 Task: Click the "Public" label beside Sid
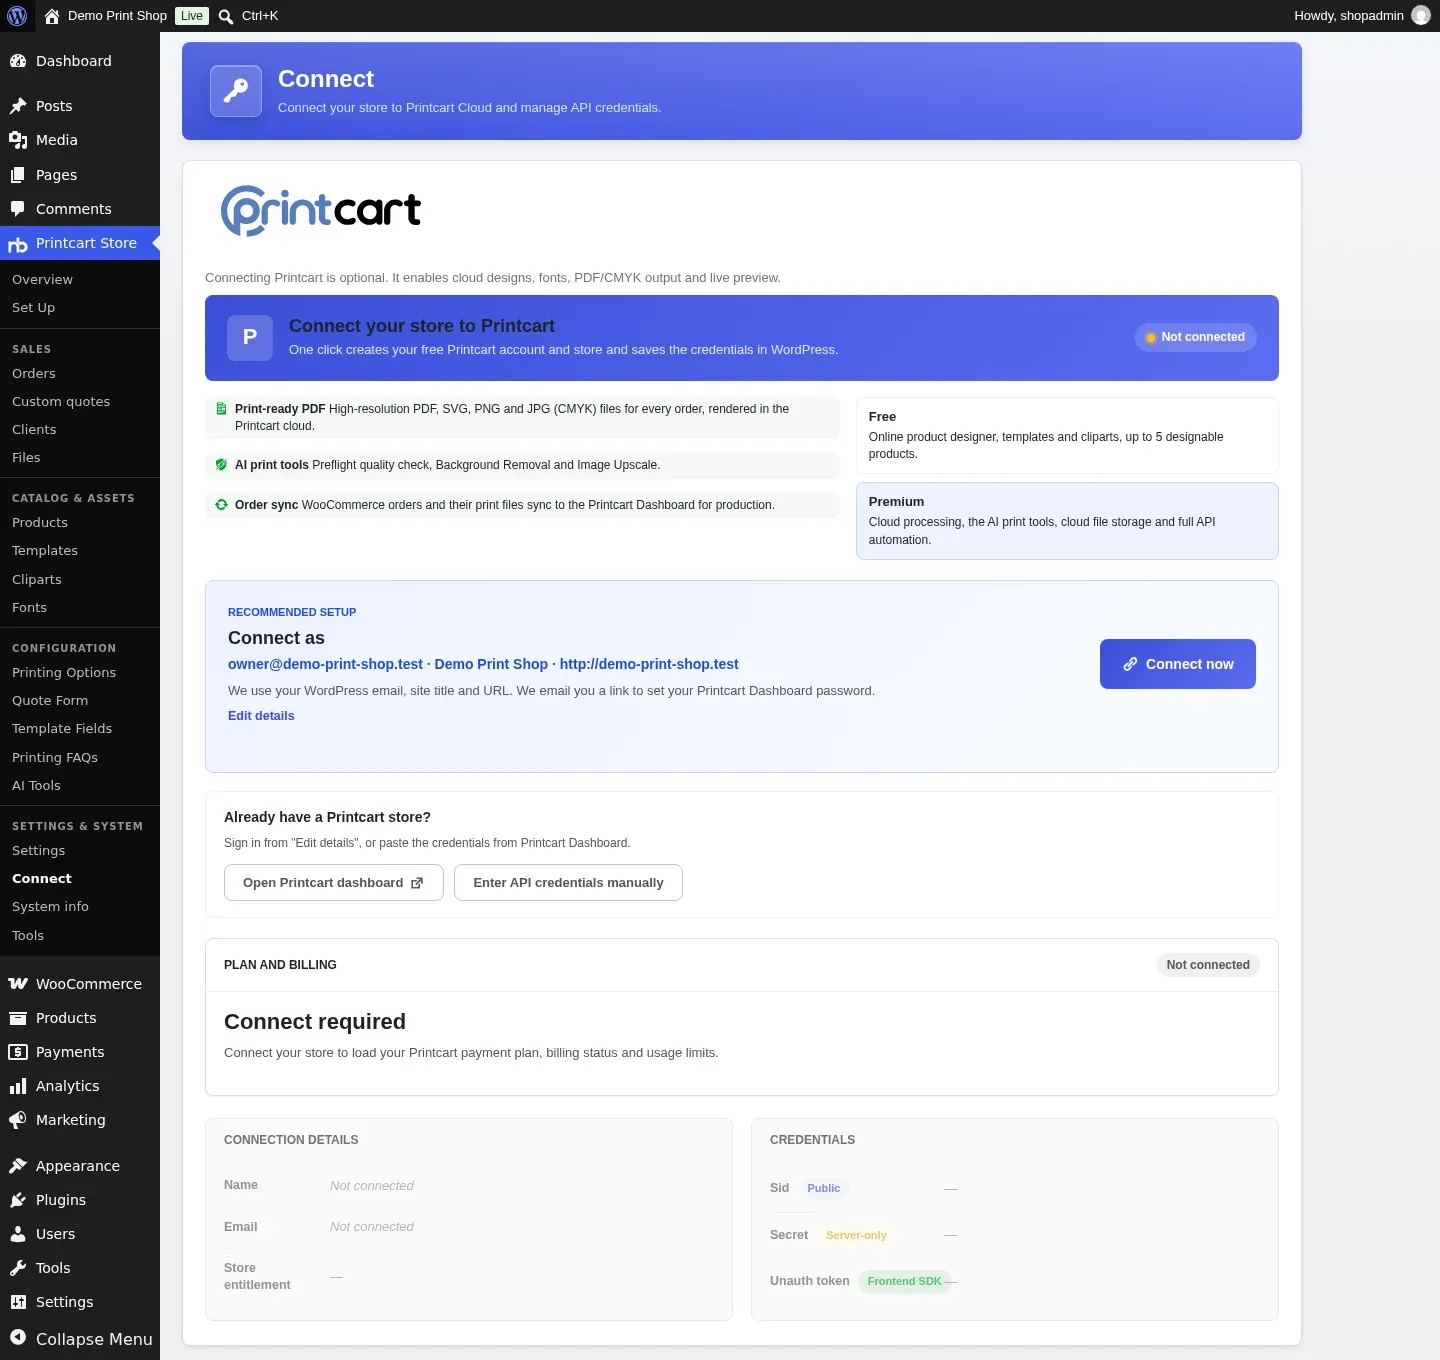click(824, 1188)
